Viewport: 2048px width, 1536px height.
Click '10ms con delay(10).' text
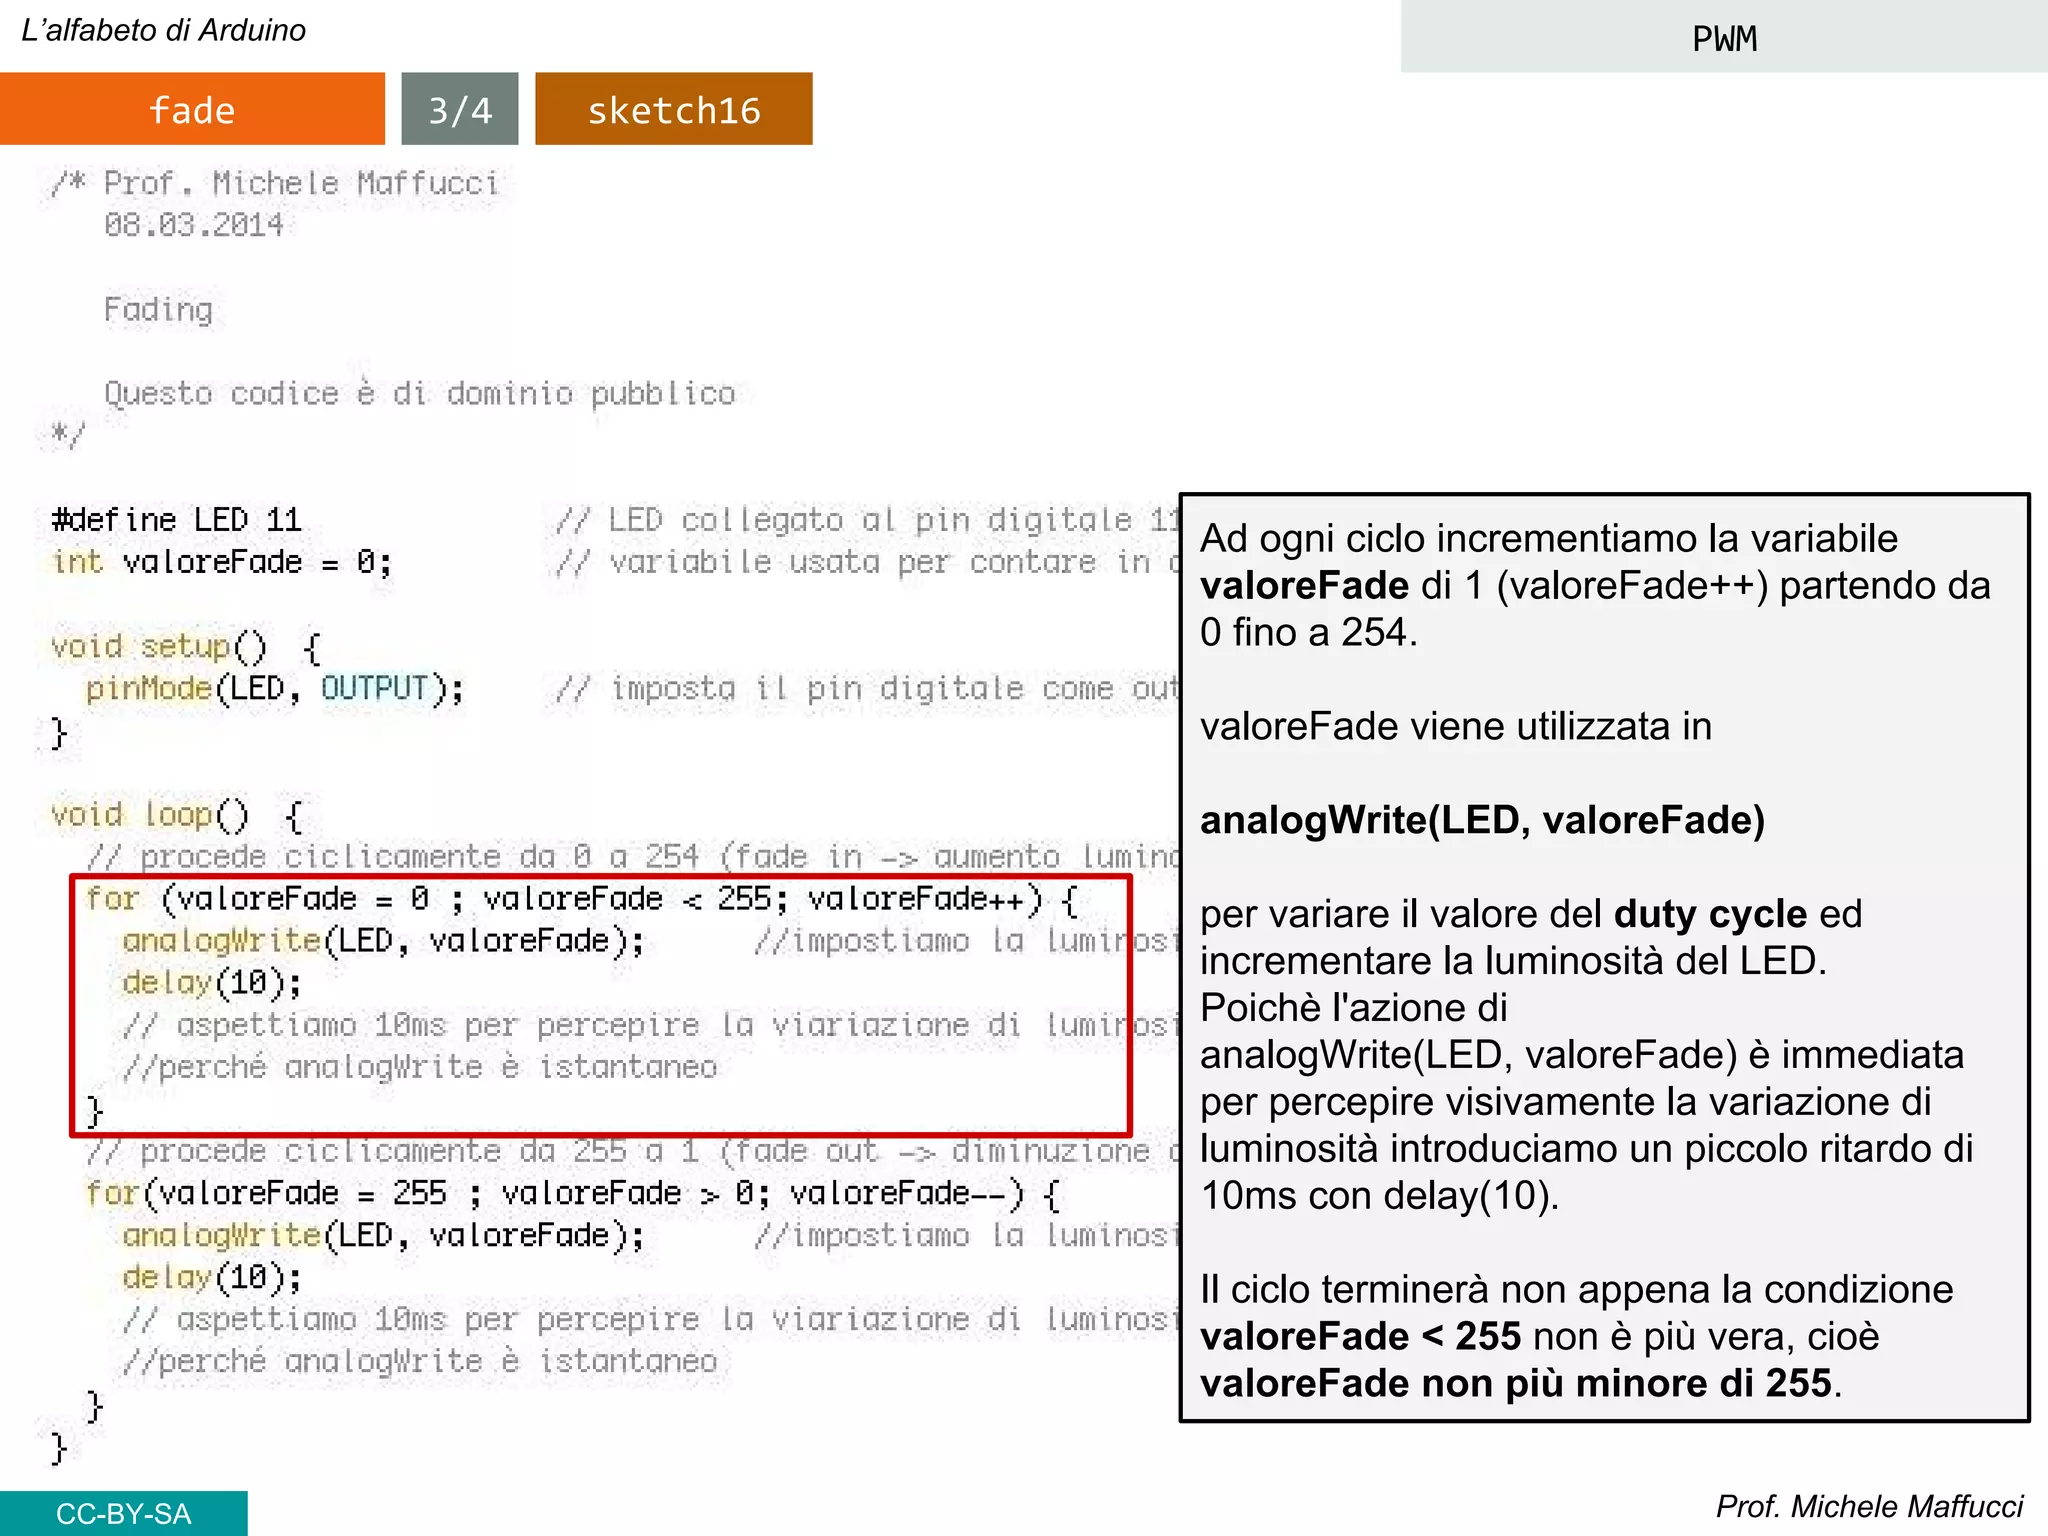point(1380,1196)
